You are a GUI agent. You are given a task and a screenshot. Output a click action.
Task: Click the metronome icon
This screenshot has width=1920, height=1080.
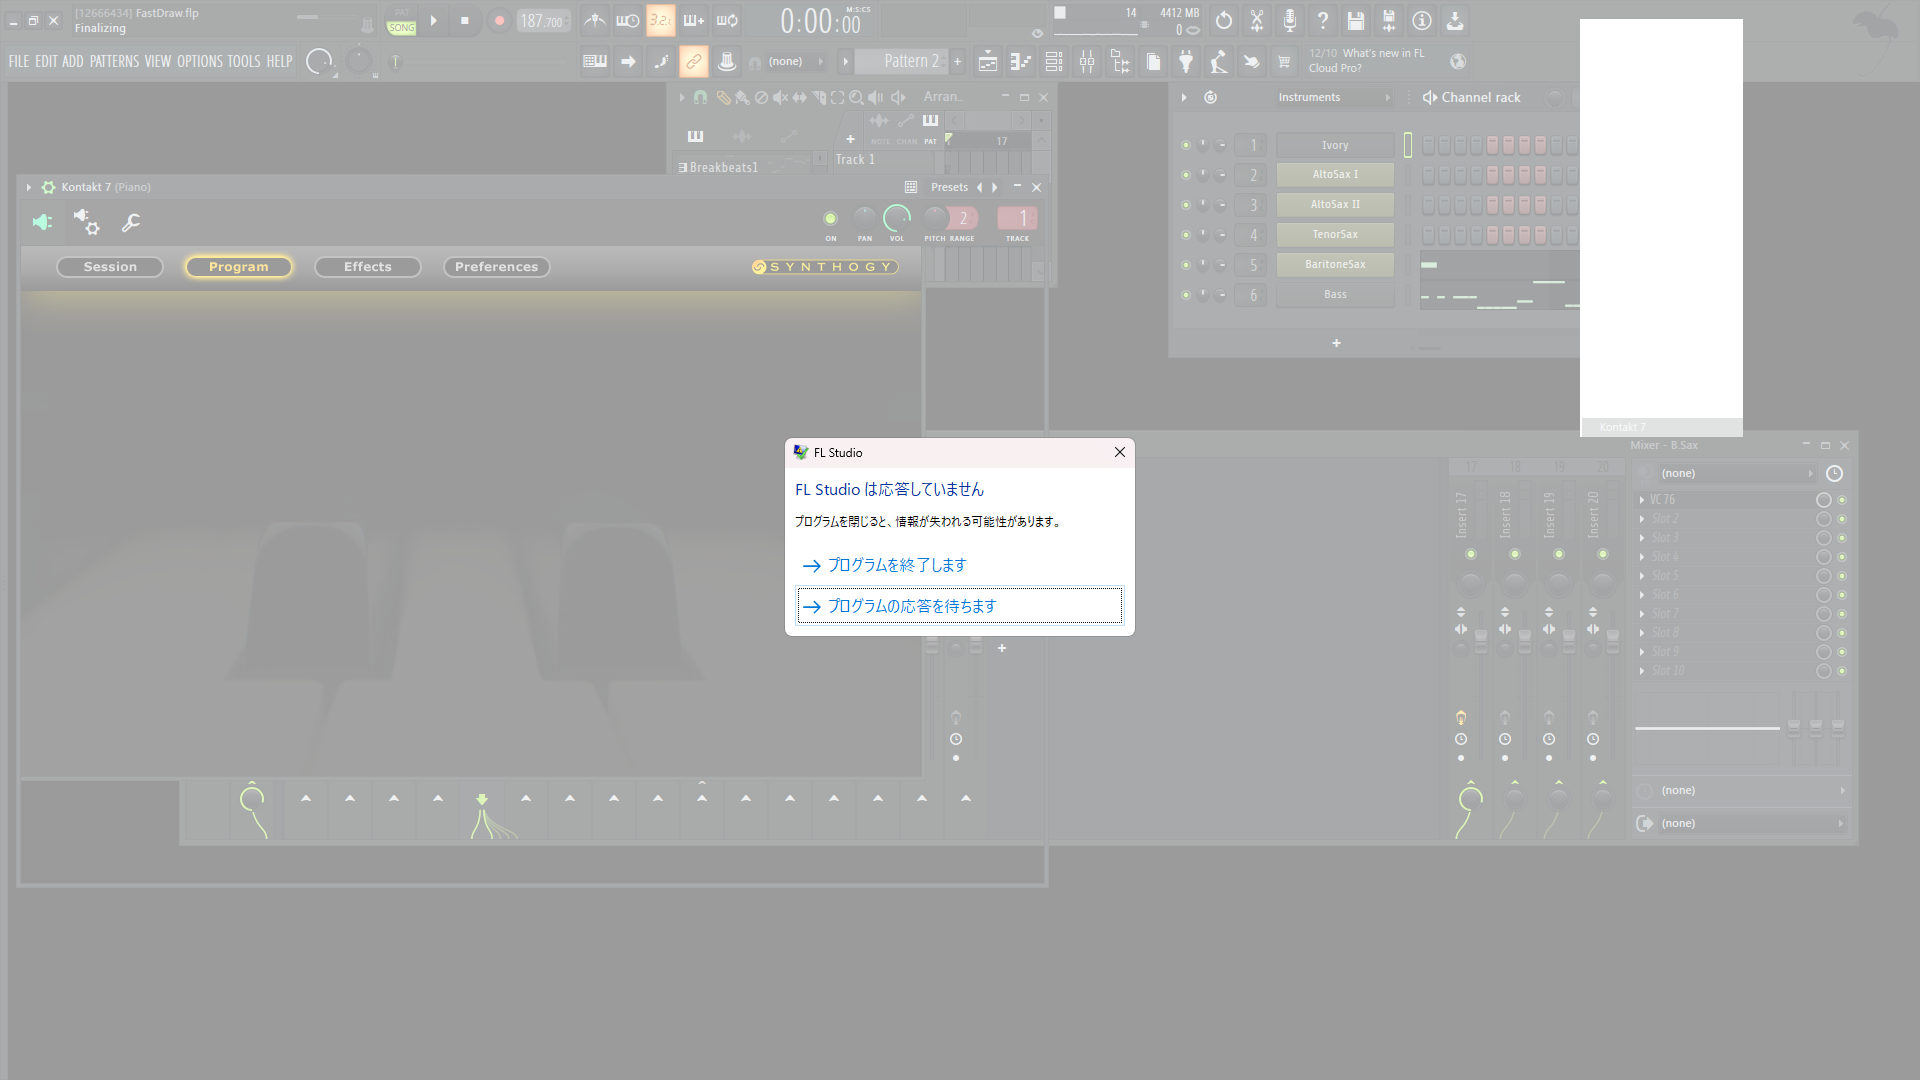click(x=595, y=20)
